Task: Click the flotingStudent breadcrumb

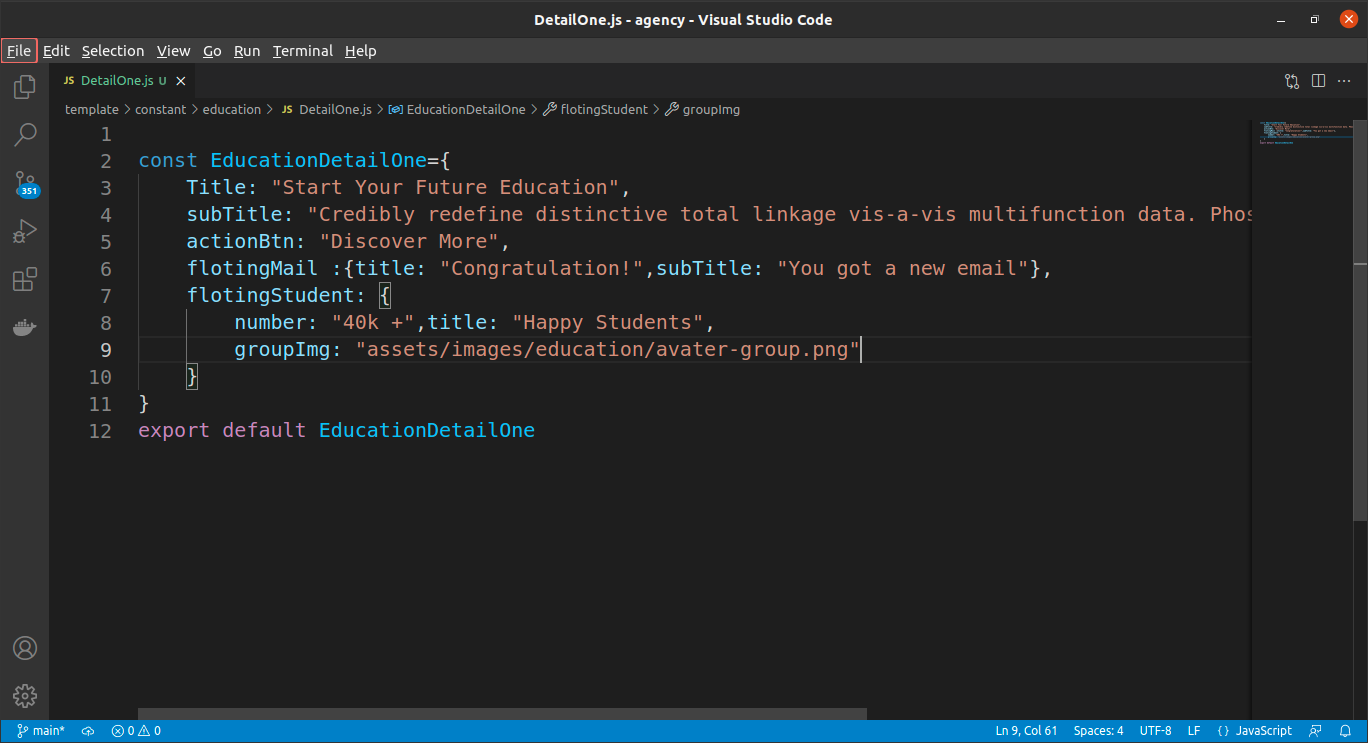Action: pyautogui.click(x=596, y=110)
